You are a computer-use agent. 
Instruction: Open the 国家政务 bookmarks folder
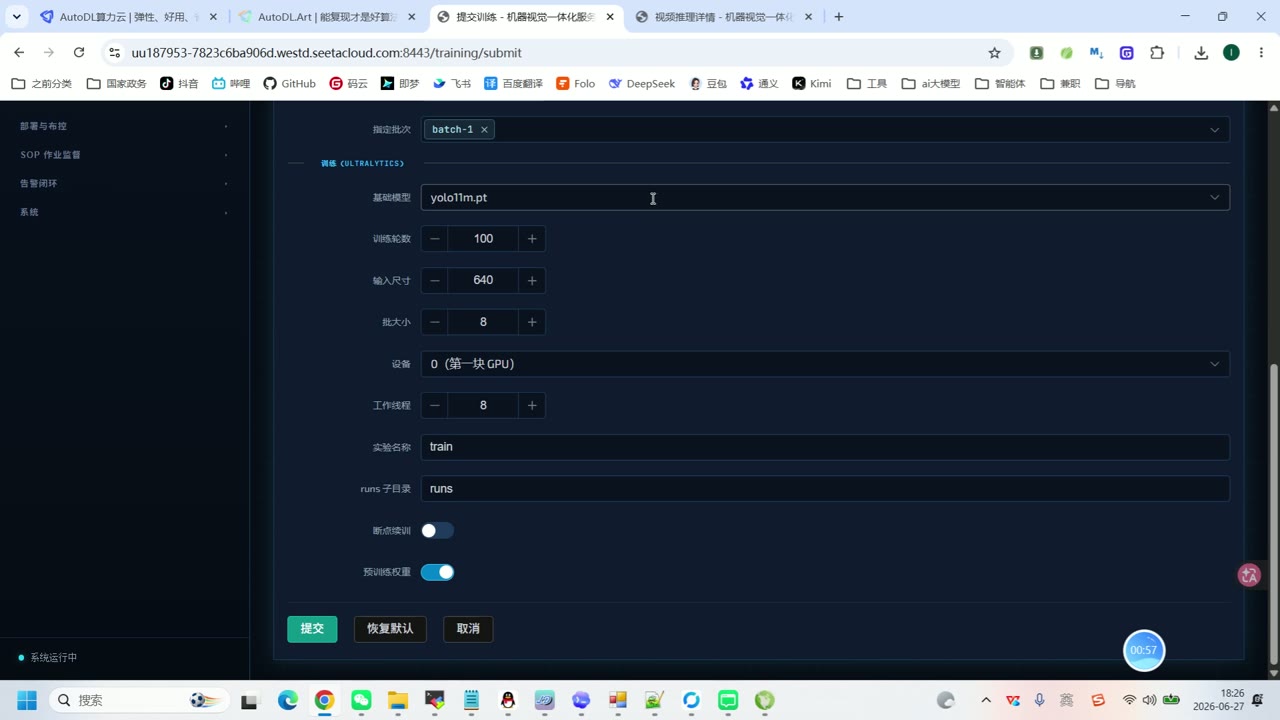click(x=117, y=84)
